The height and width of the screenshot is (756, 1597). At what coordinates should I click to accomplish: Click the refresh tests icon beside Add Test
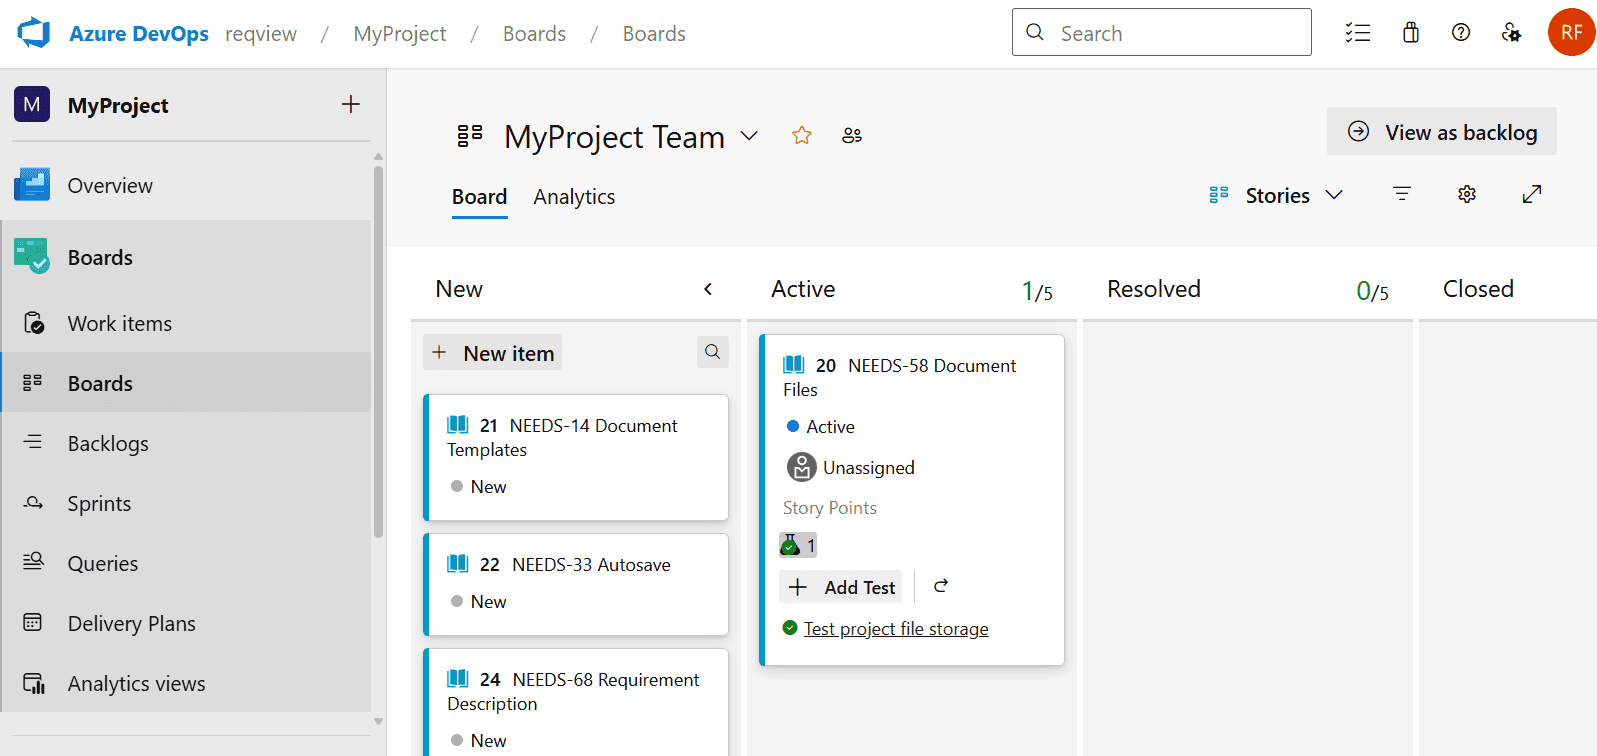941,586
